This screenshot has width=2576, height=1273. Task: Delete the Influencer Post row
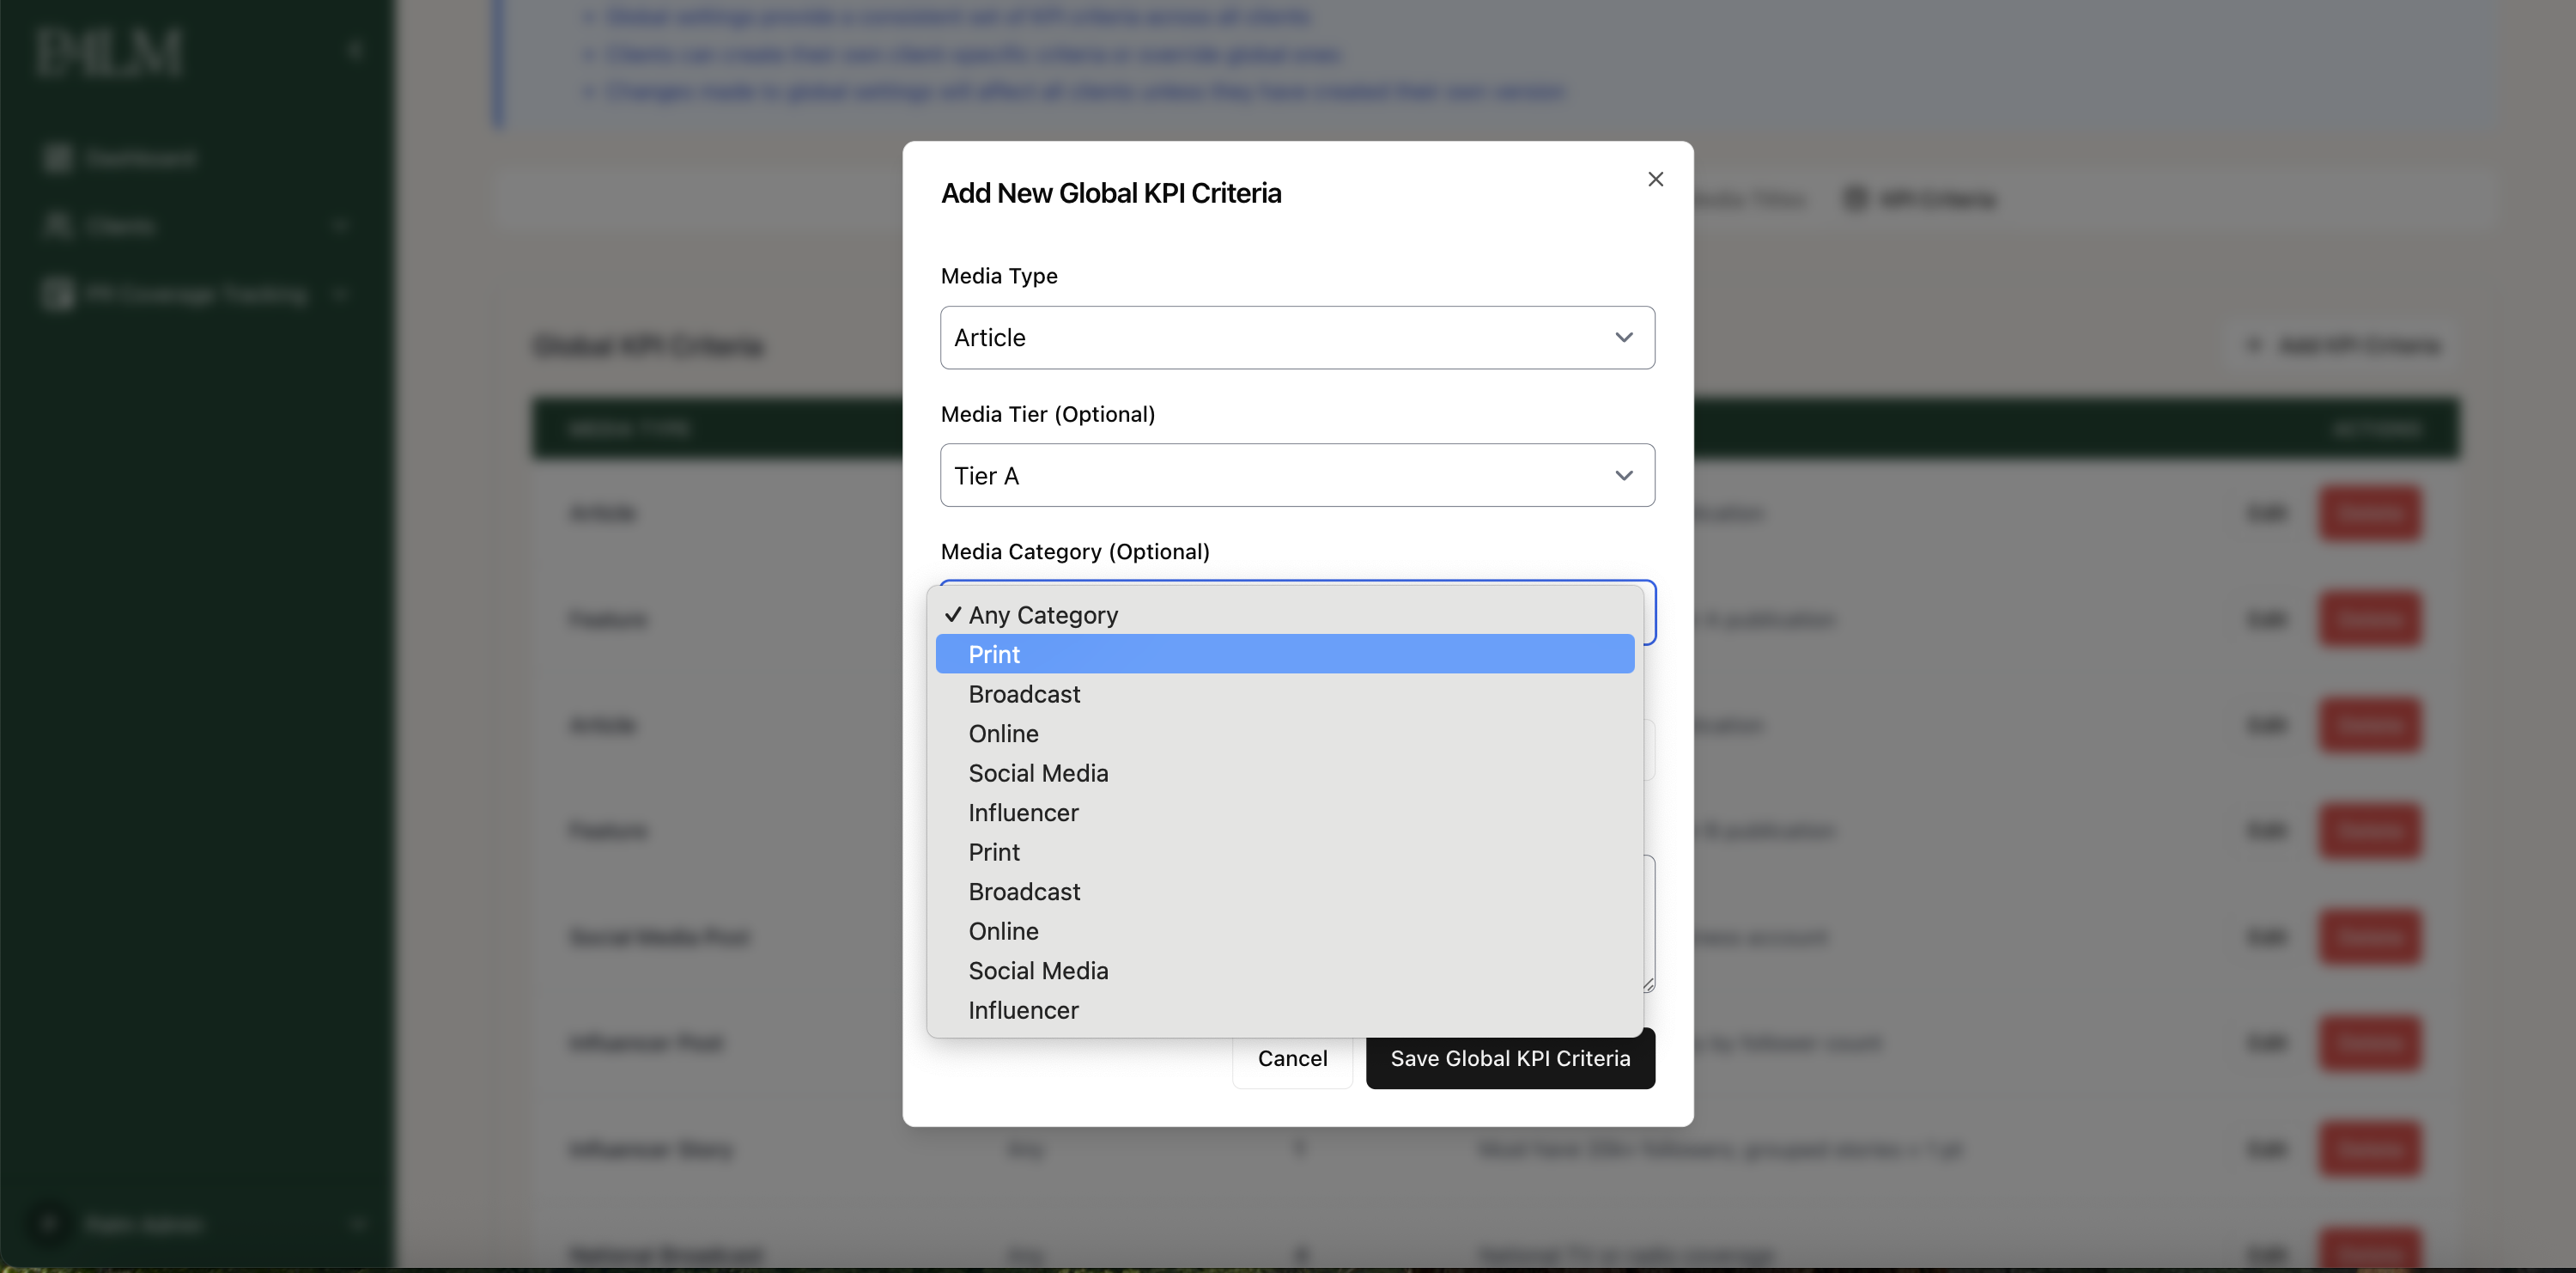[x=2369, y=1043]
